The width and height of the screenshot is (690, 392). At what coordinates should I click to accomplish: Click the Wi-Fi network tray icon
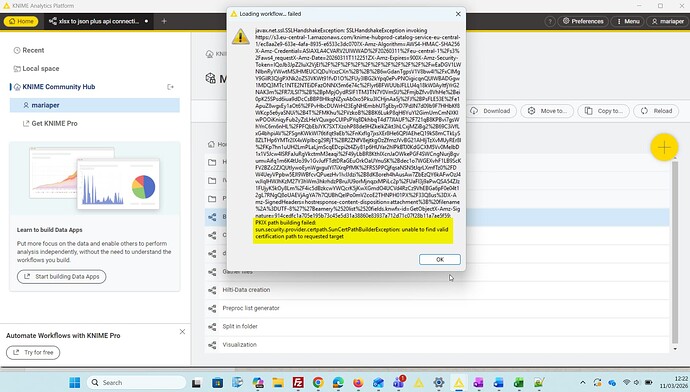coord(627,383)
